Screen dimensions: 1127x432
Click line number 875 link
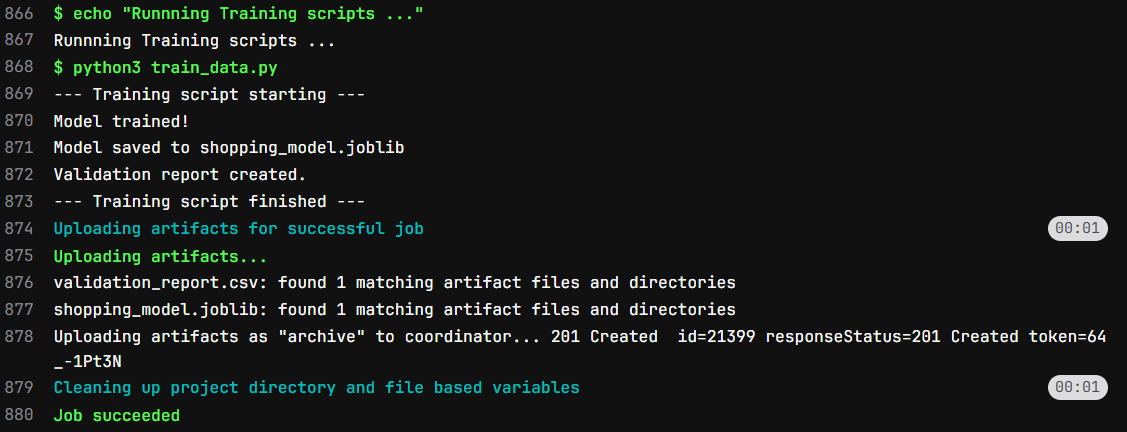point(20,256)
